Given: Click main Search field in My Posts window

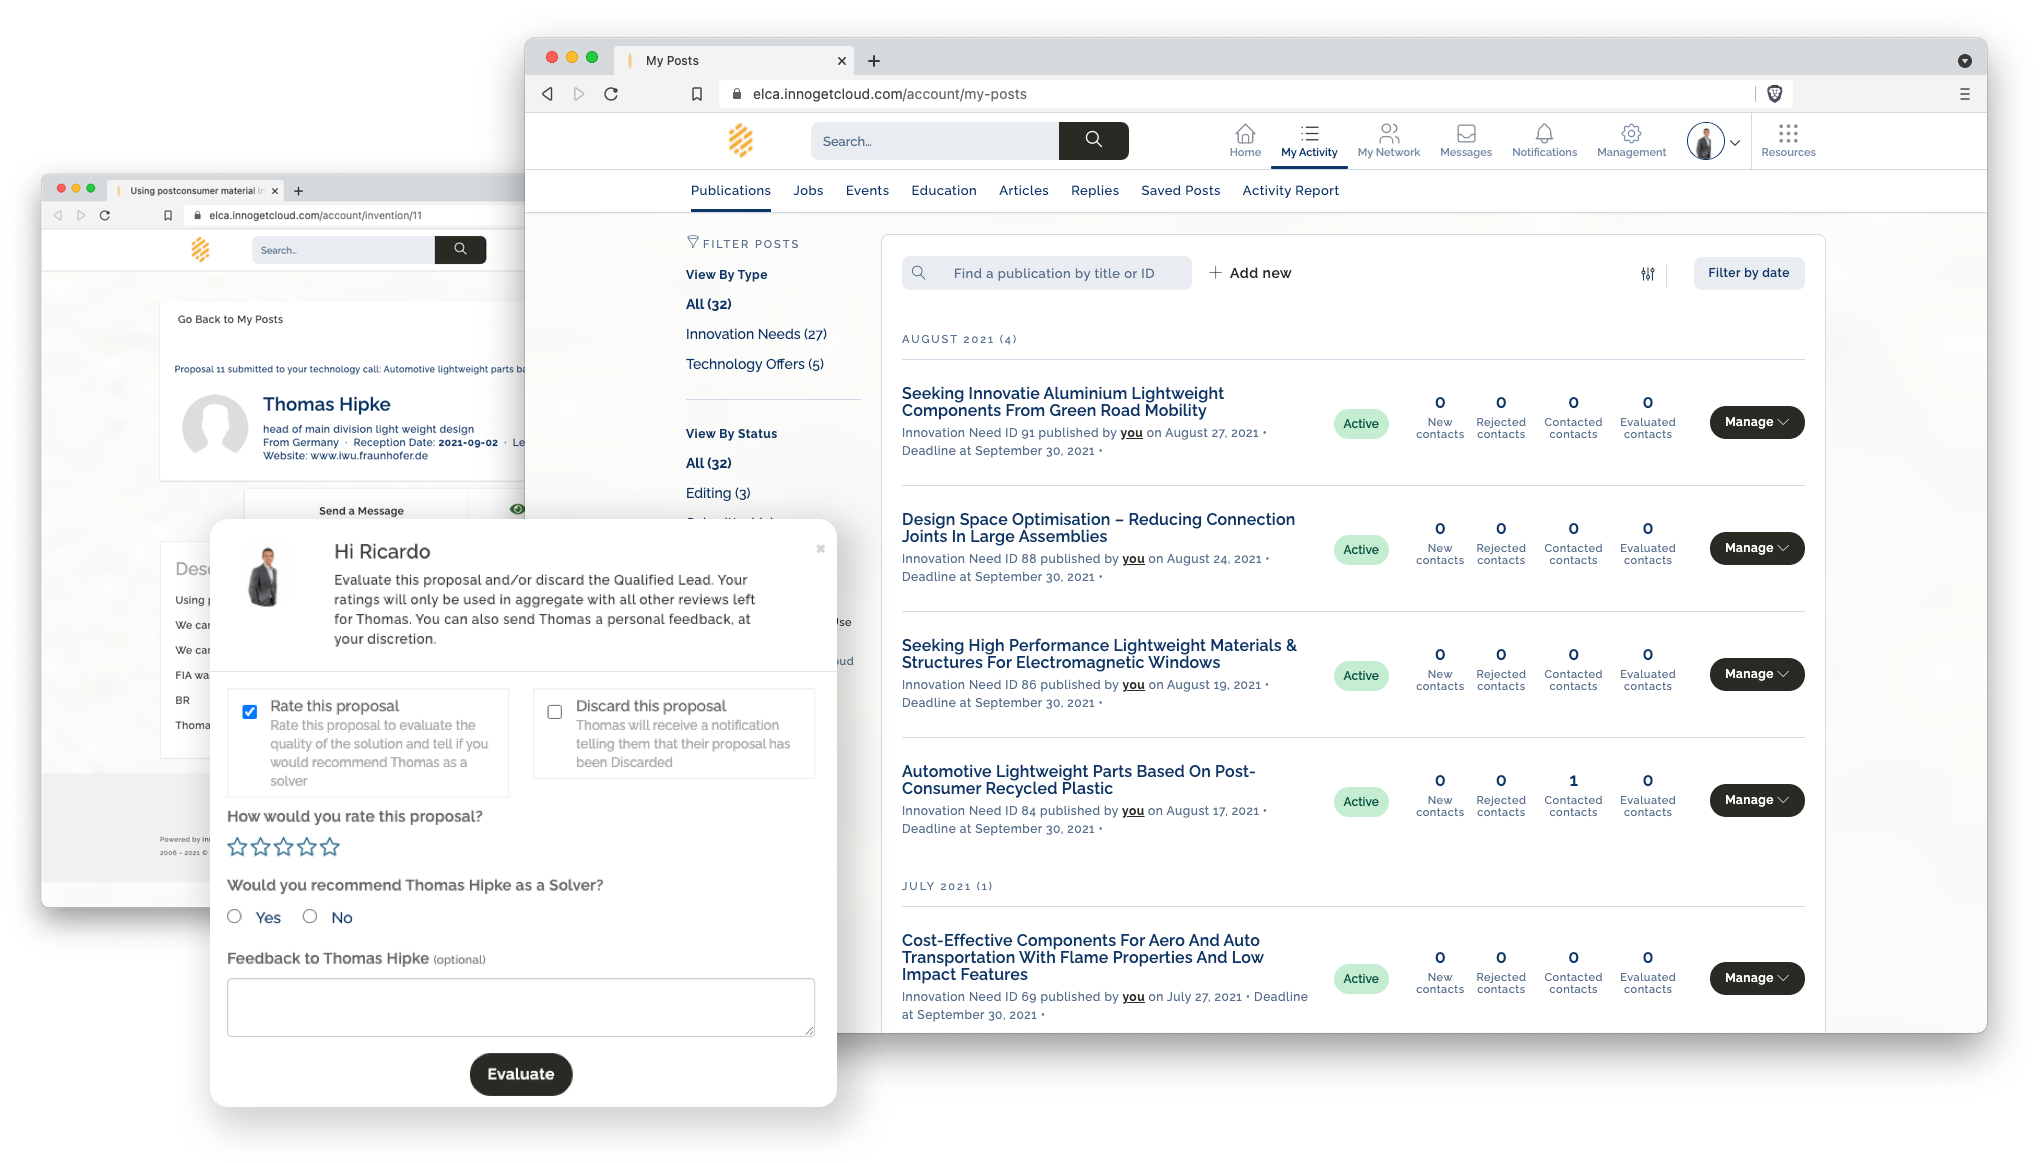Looking at the screenshot, I should pos(935,141).
